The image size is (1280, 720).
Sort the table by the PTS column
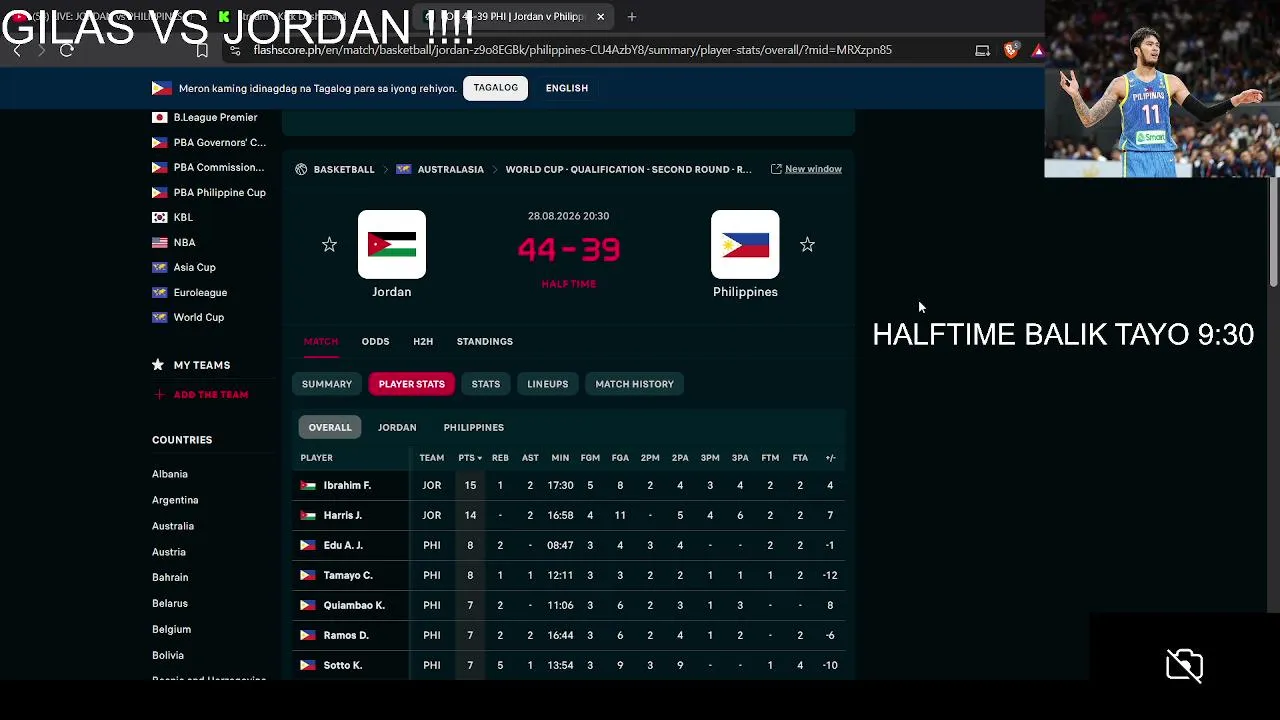pyautogui.click(x=469, y=458)
